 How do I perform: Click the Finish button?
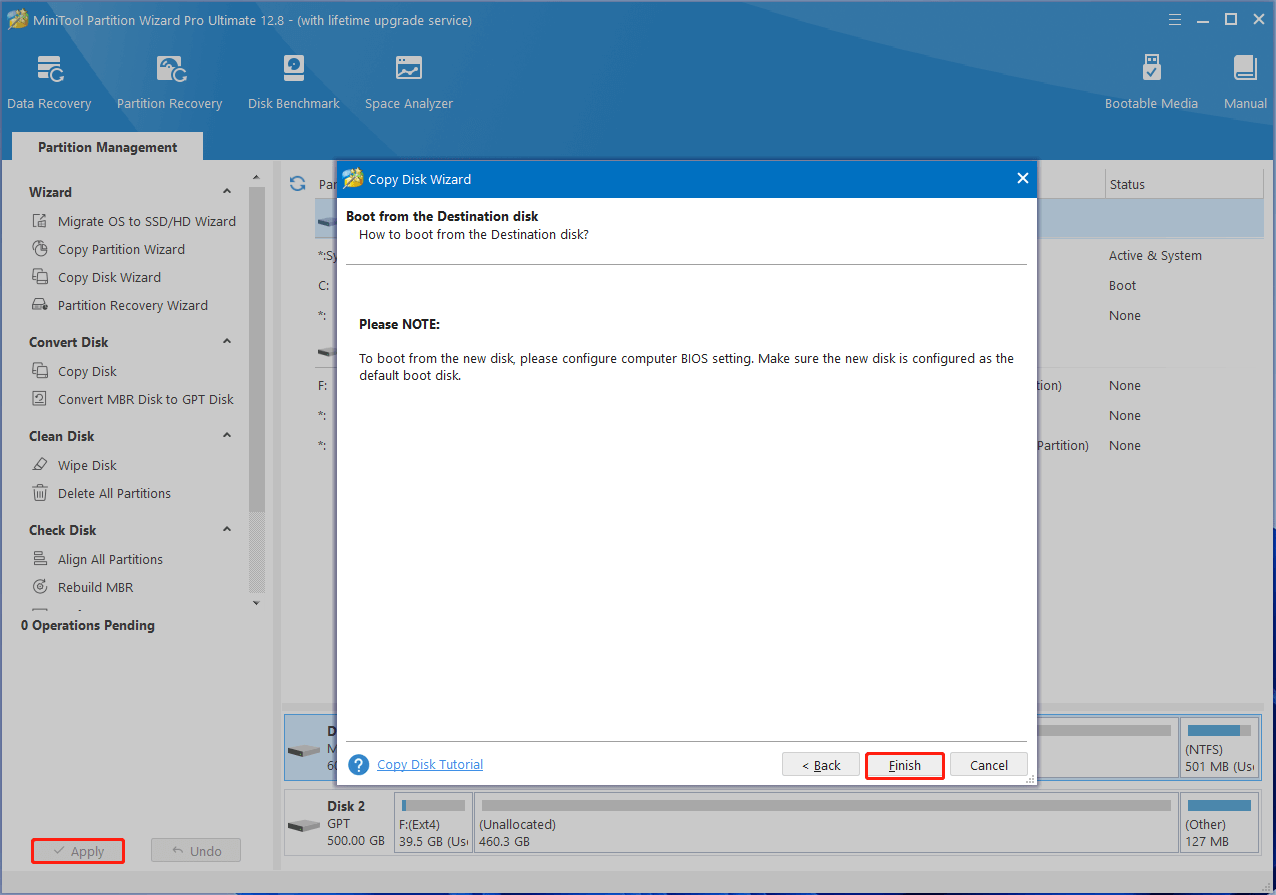(905, 765)
